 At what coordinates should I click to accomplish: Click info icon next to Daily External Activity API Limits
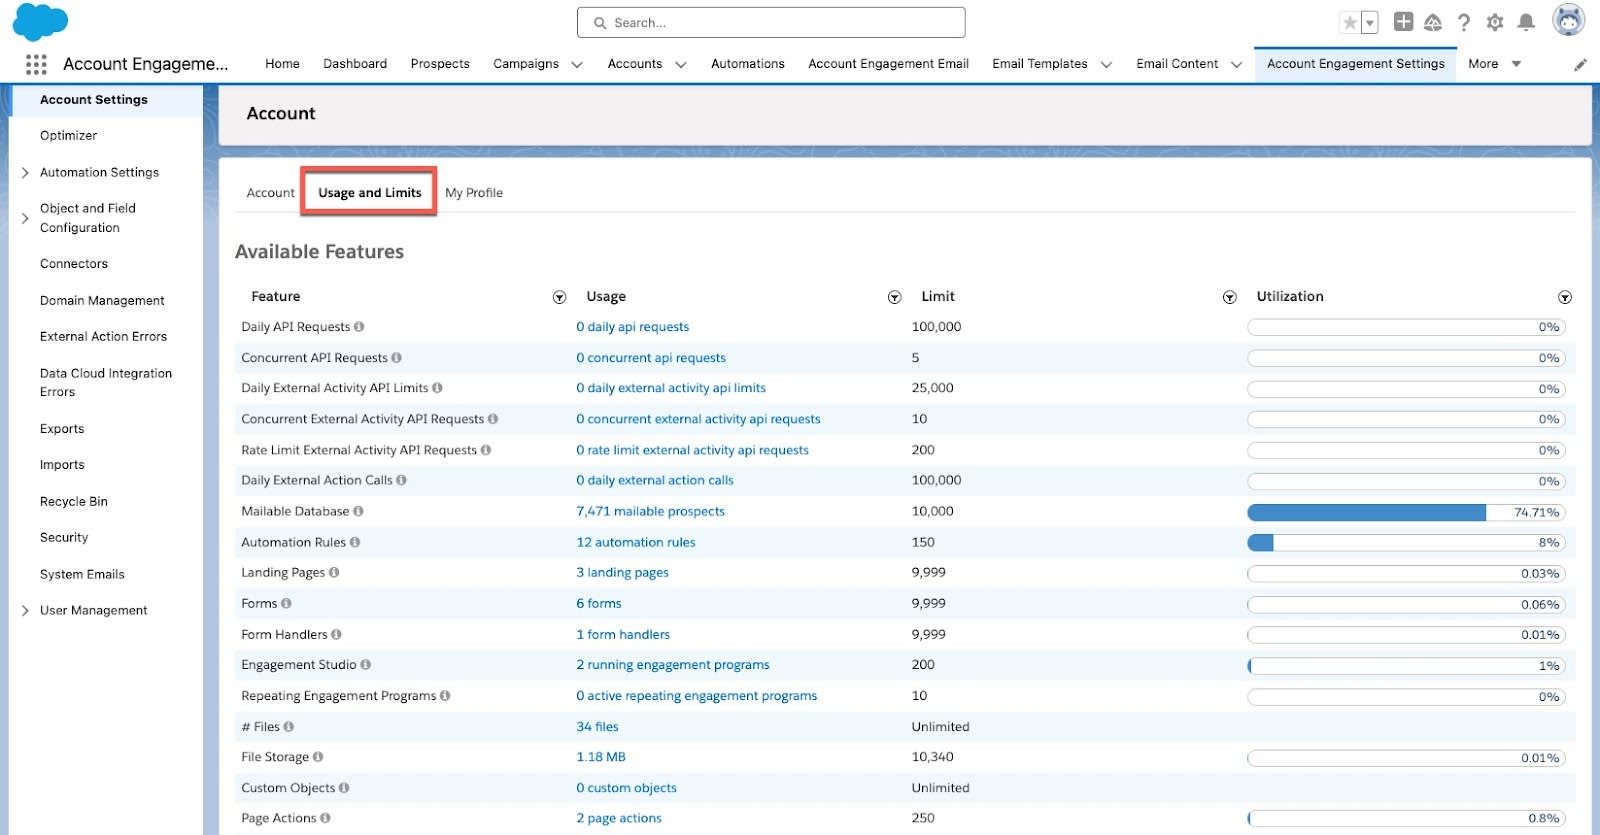coord(437,388)
